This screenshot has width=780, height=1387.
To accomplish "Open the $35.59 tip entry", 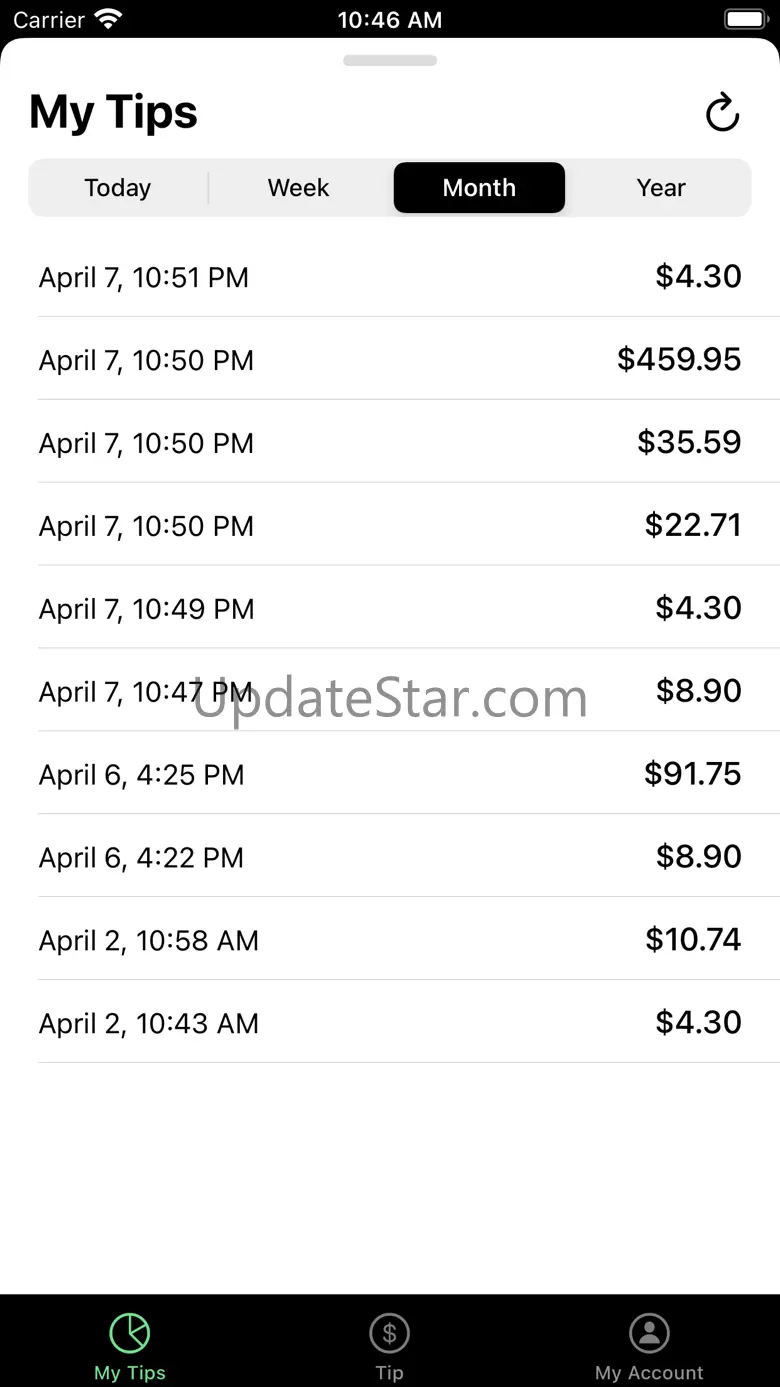I will pos(390,442).
